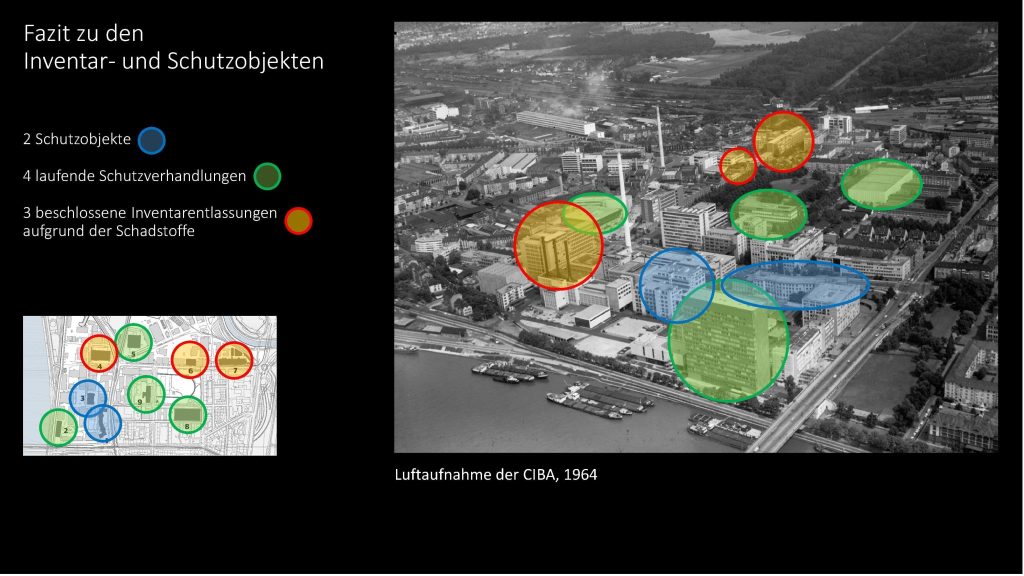Select red circle number 4 on map
Viewport: 1024px width, 576px height.
pos(99,354)
